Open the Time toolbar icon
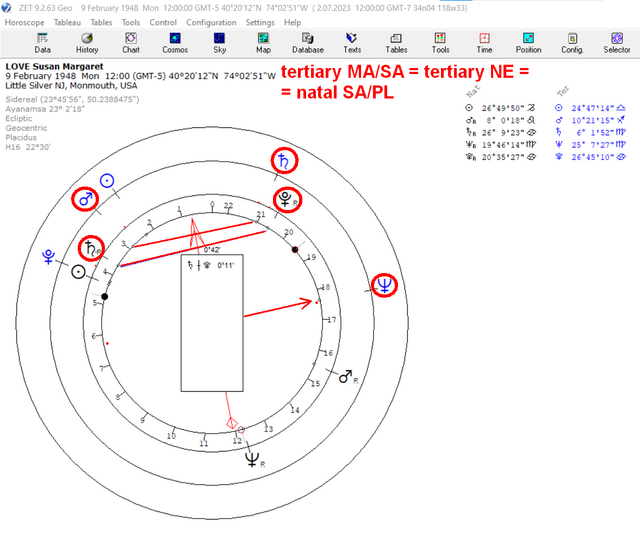This screenshot has width=640, height=543. tap(484, 43)
